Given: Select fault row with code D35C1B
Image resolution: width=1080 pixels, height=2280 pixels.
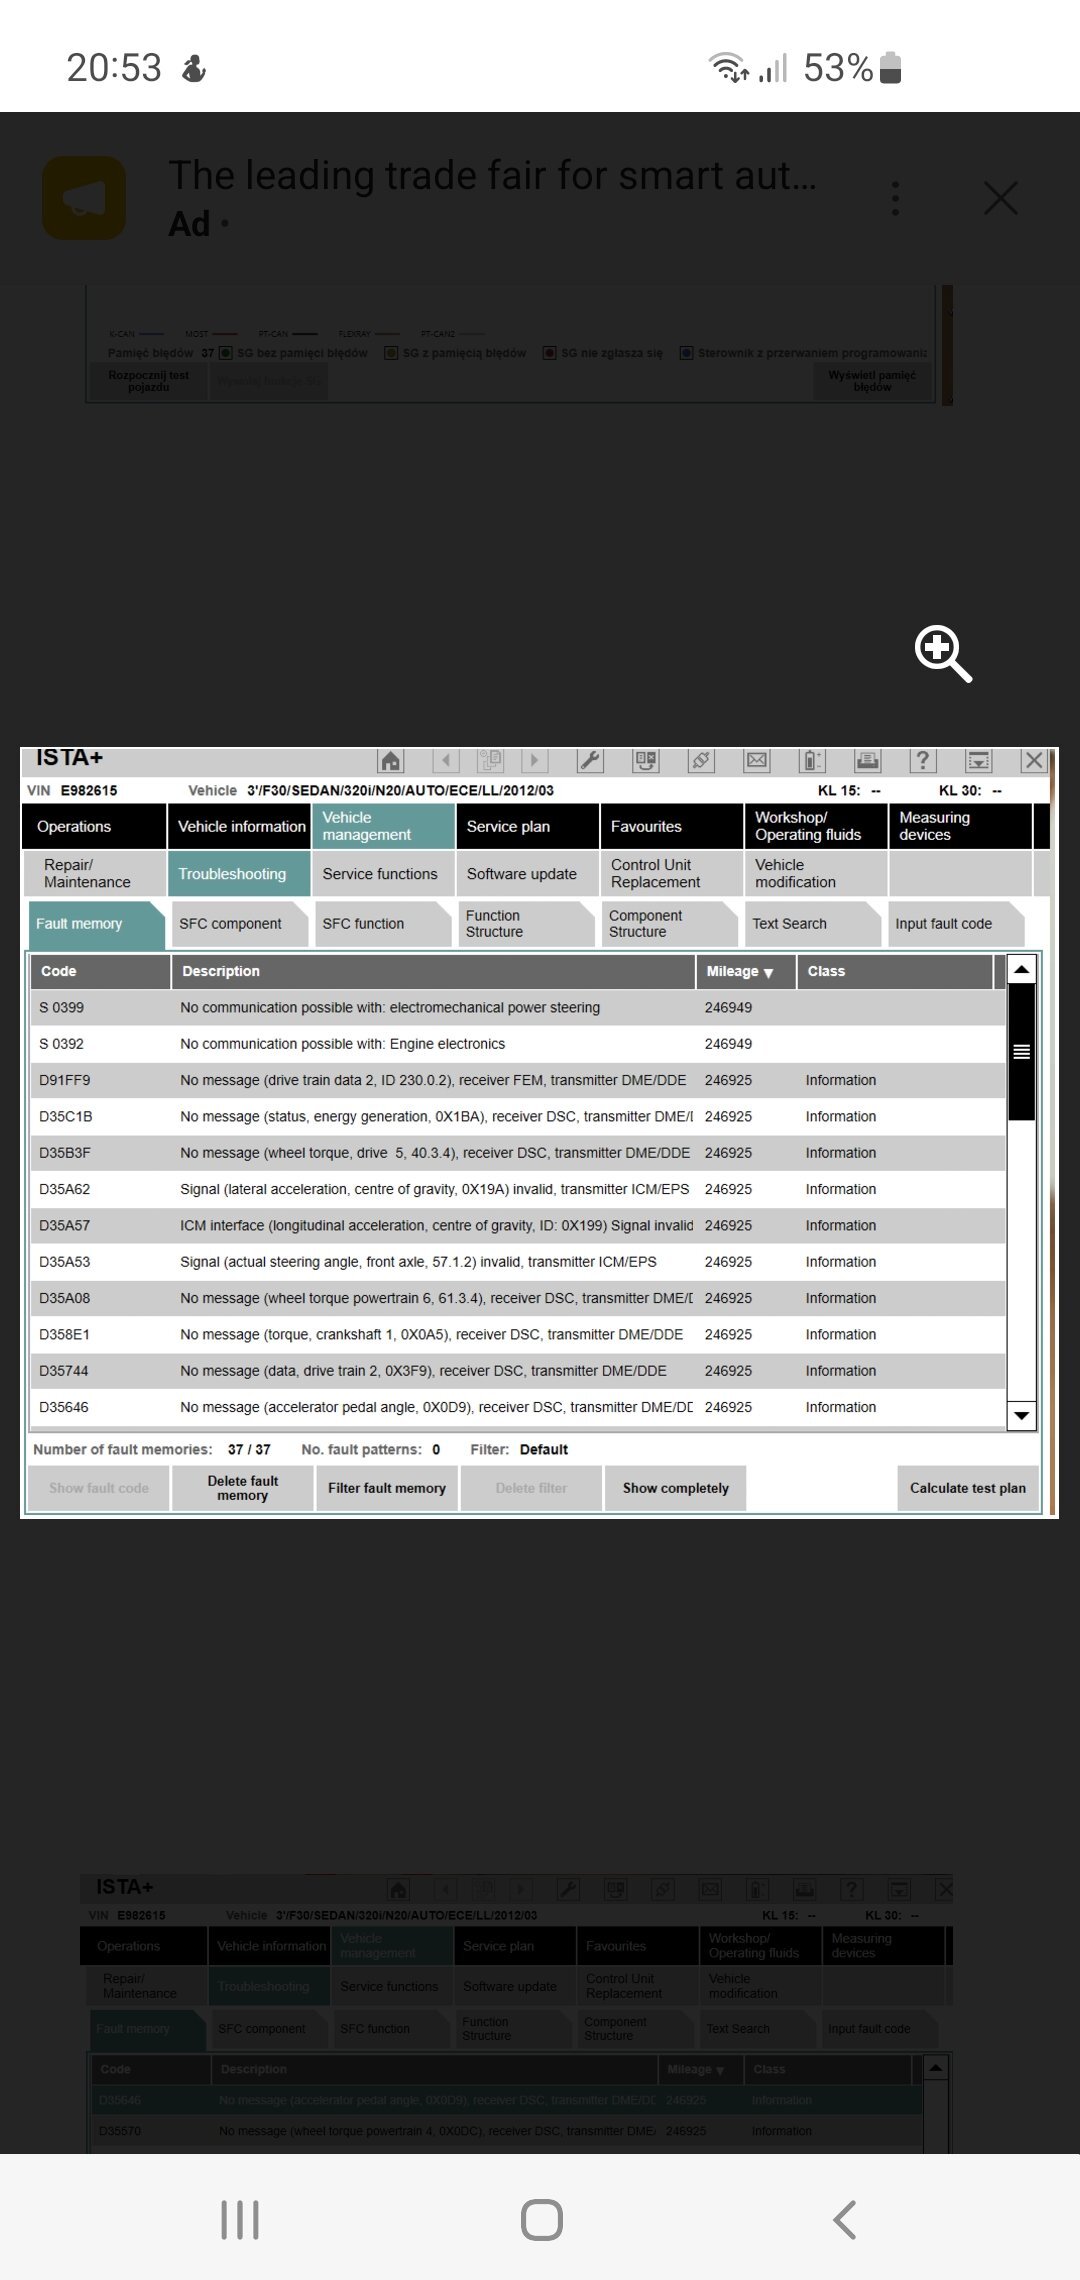Looking at the screenshot, I should tap(517, 1117).
